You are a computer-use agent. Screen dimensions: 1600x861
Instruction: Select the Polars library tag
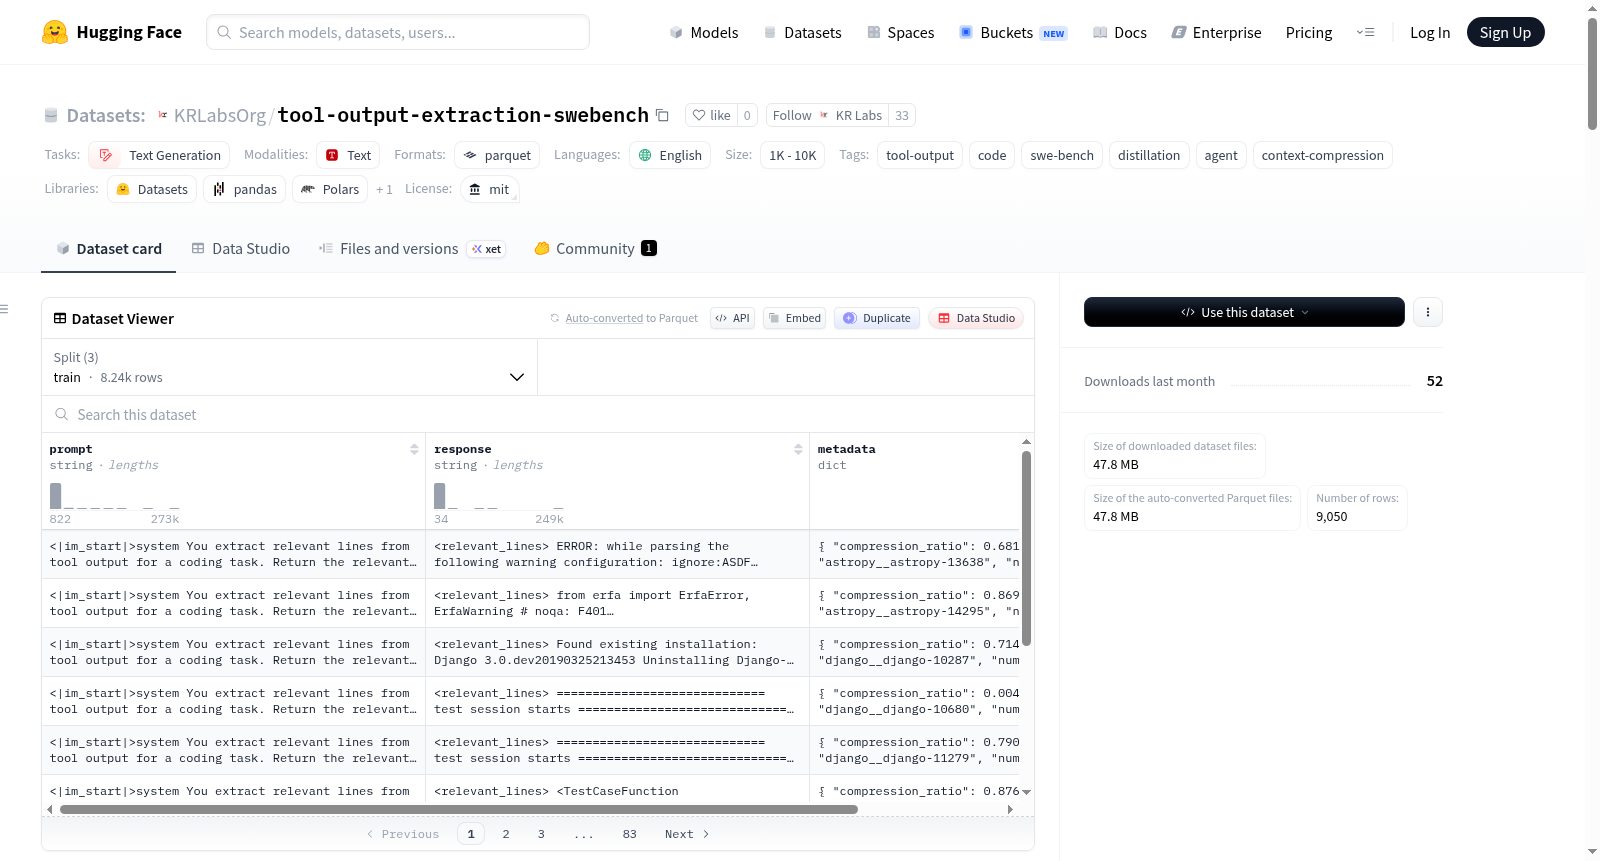click(x=330, y=189)
